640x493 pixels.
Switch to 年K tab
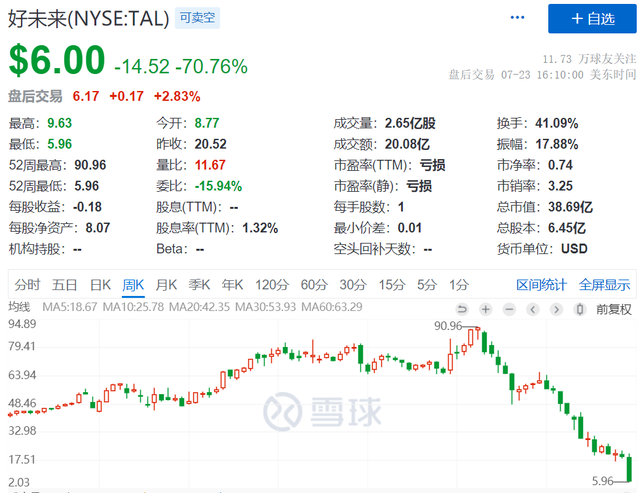232,285
